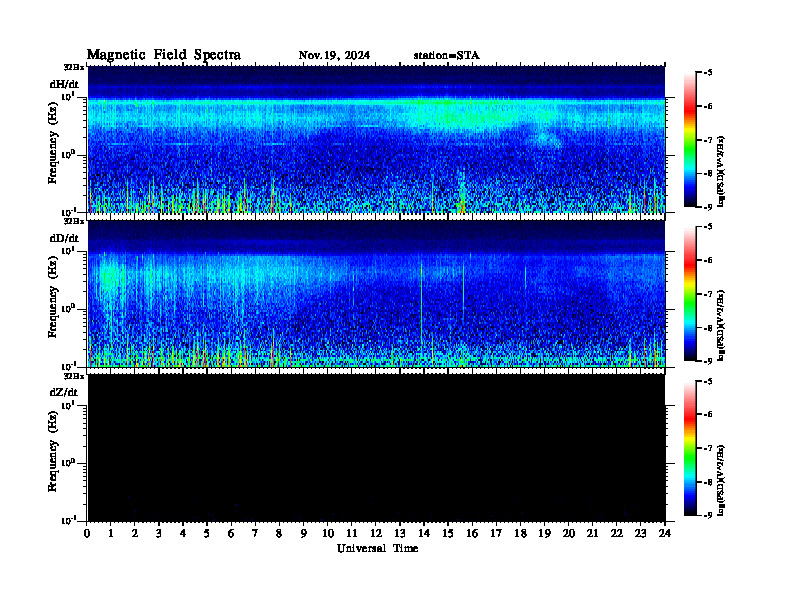Viewport: 792px width, 612px height.
Task: Click the "station=STA" label
Action: [446, 55]
